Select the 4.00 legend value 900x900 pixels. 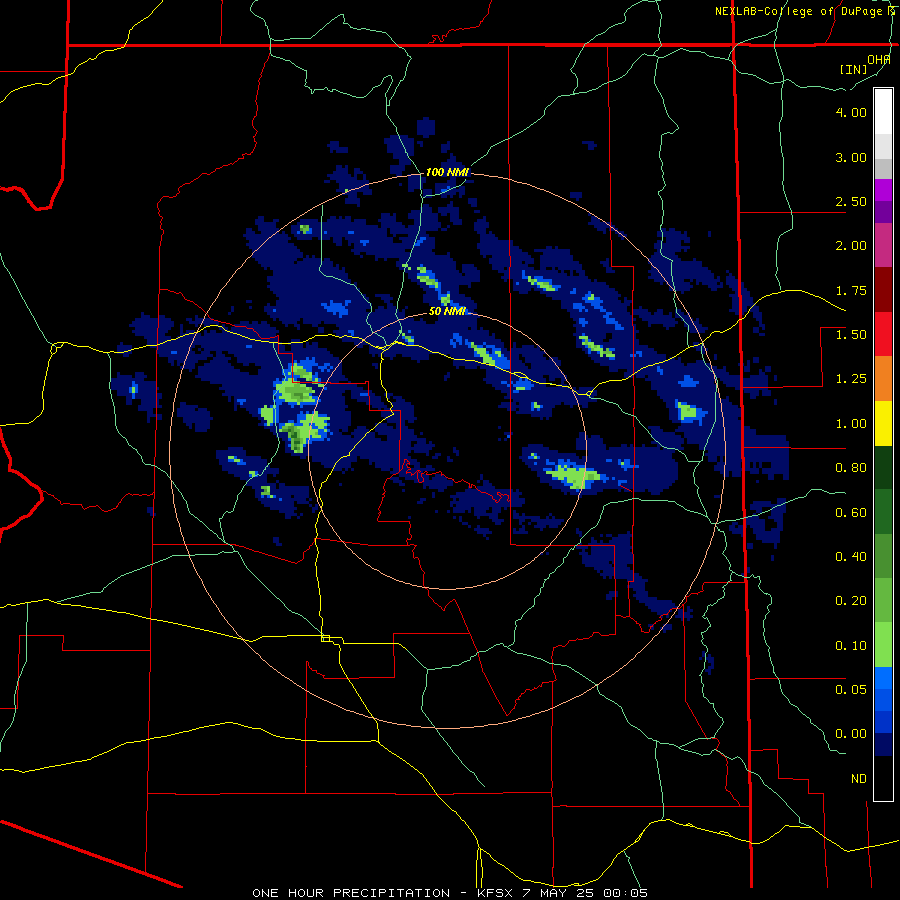tap(851, 112)
